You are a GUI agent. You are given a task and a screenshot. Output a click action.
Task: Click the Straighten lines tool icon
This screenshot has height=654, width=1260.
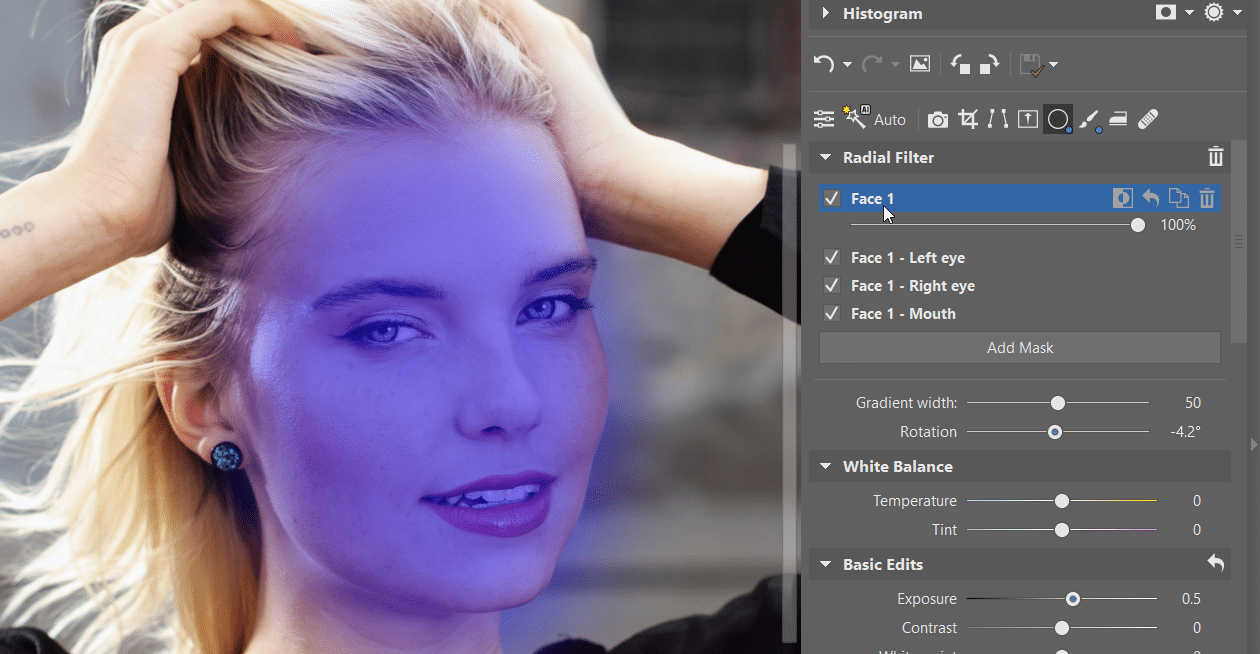pos(997,118)
